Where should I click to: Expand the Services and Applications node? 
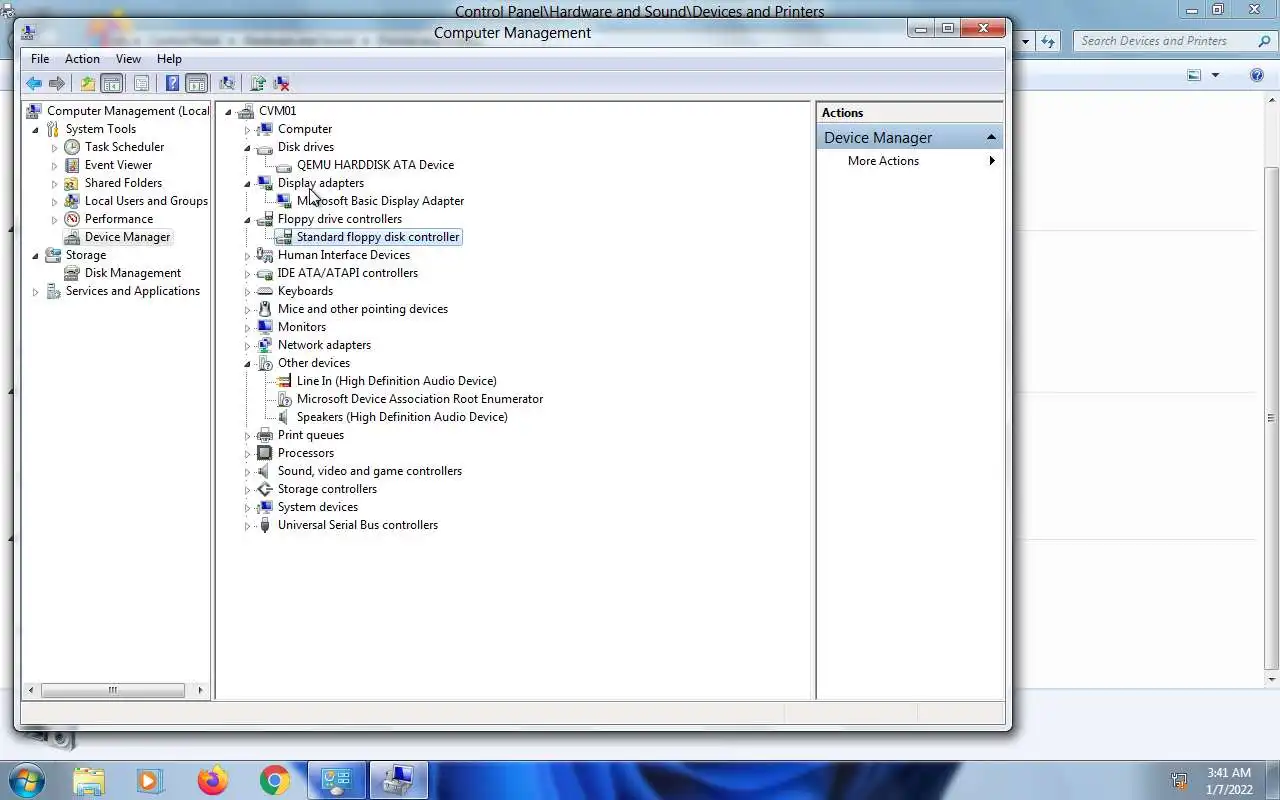36,291
